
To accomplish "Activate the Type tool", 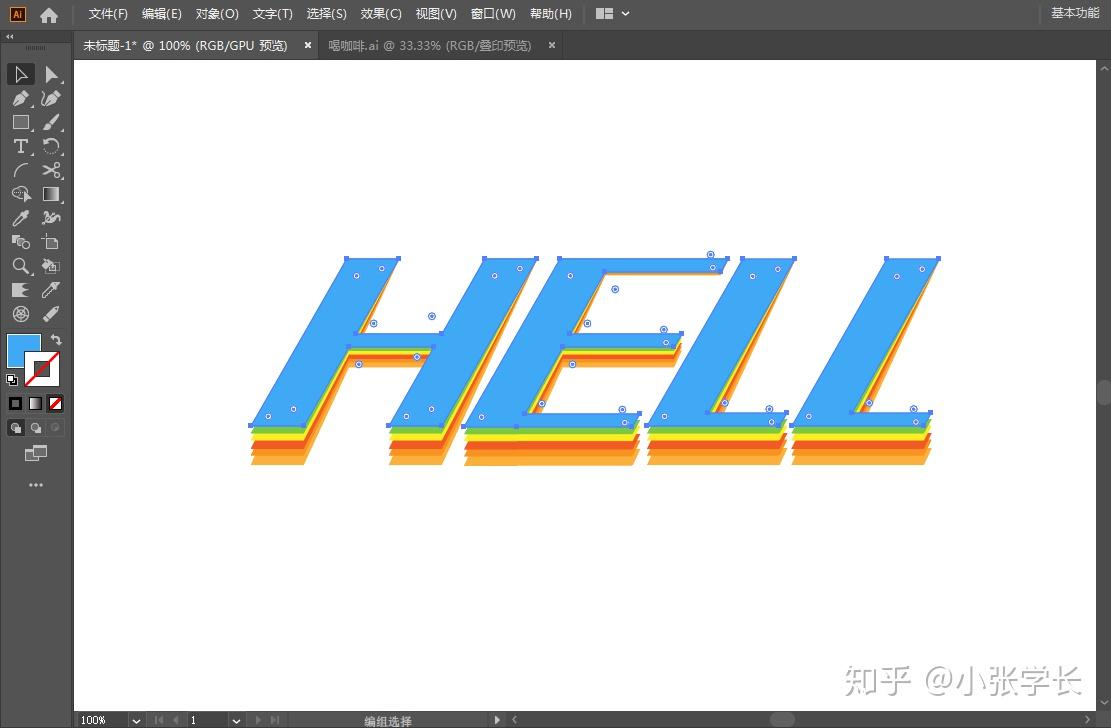I will coord(21,146).
